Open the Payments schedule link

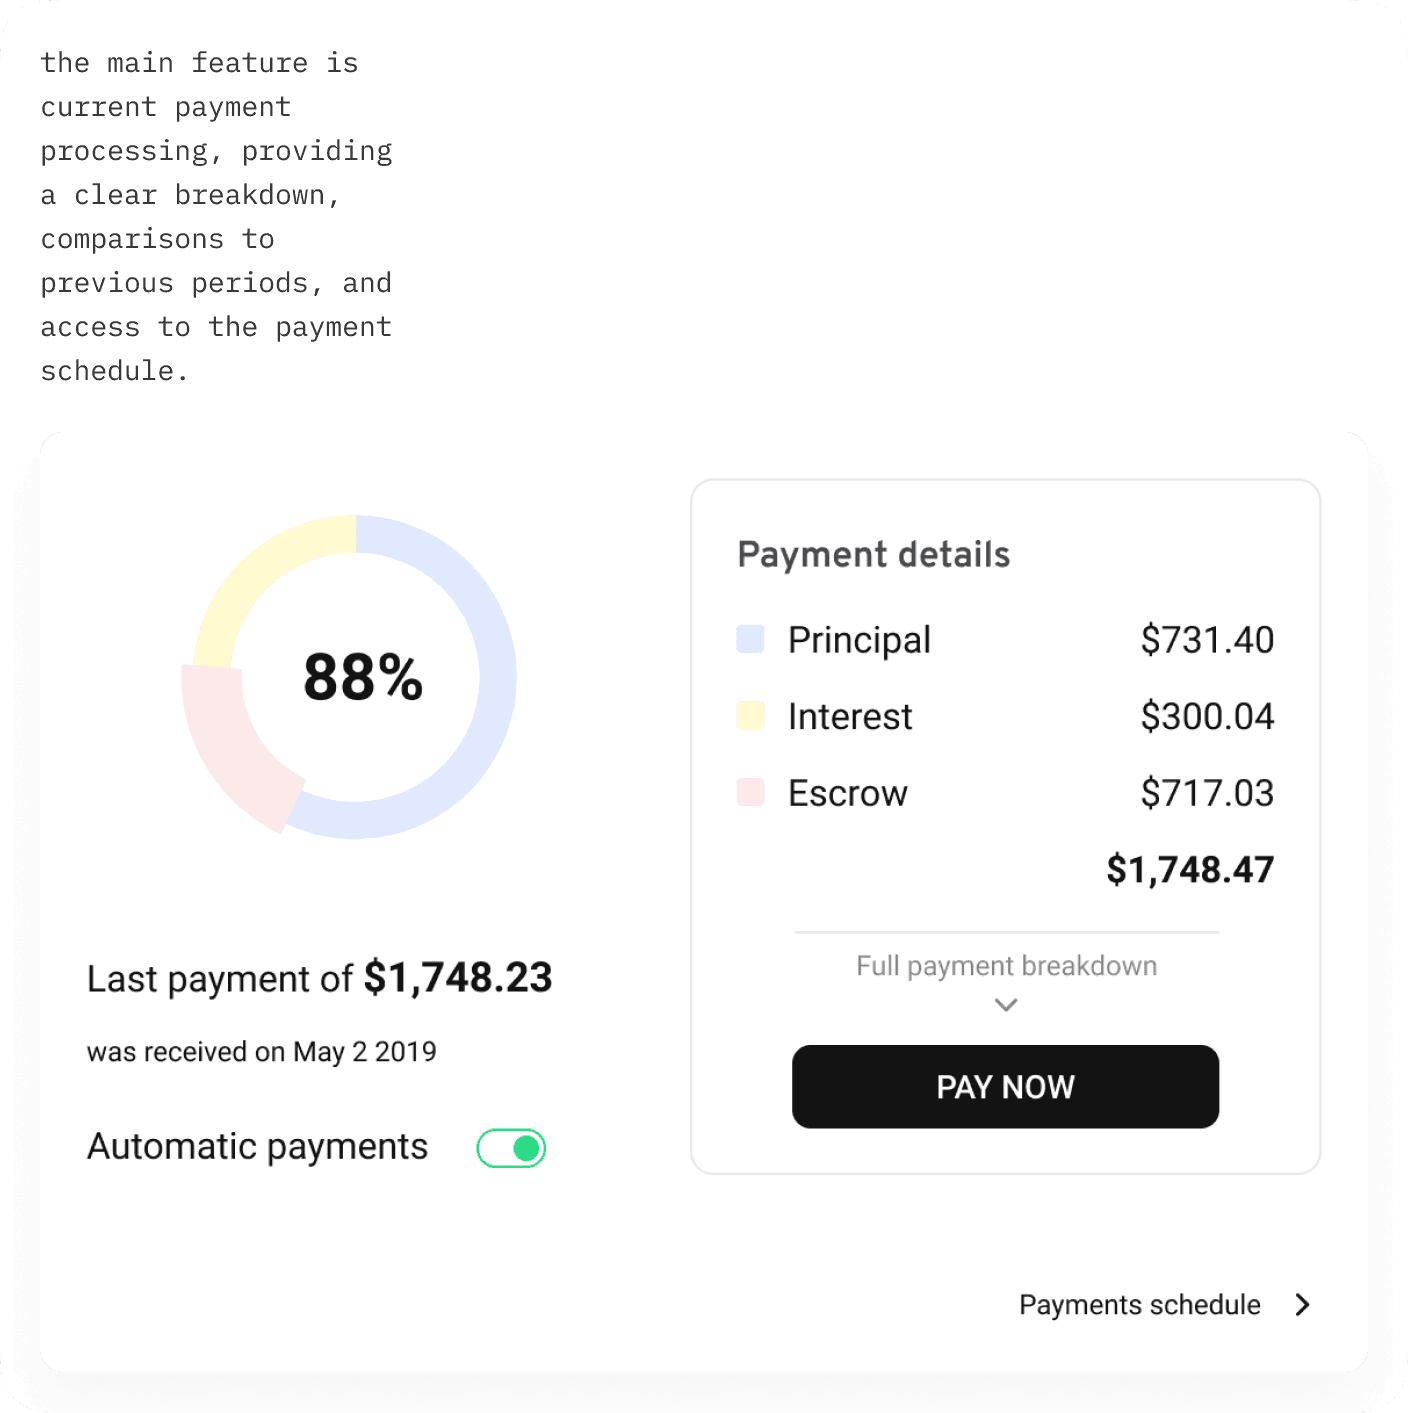pos(1139,1305)
